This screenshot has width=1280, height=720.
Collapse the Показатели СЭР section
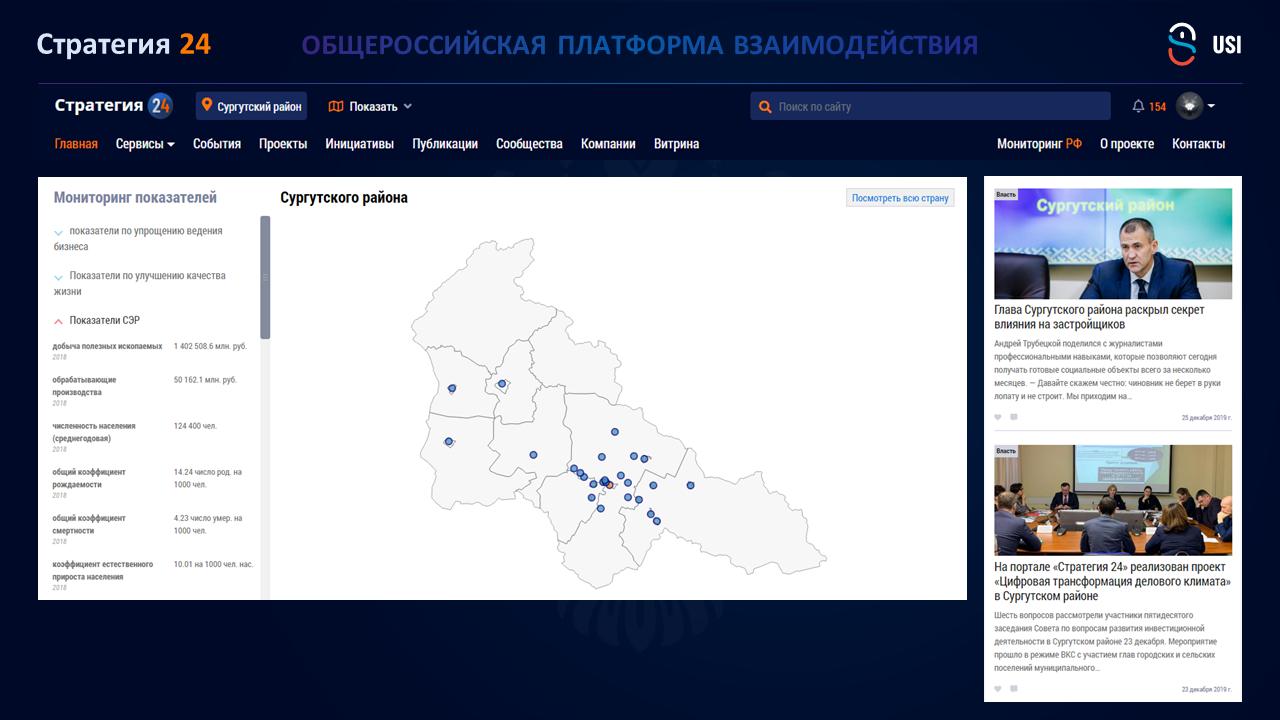59,321
